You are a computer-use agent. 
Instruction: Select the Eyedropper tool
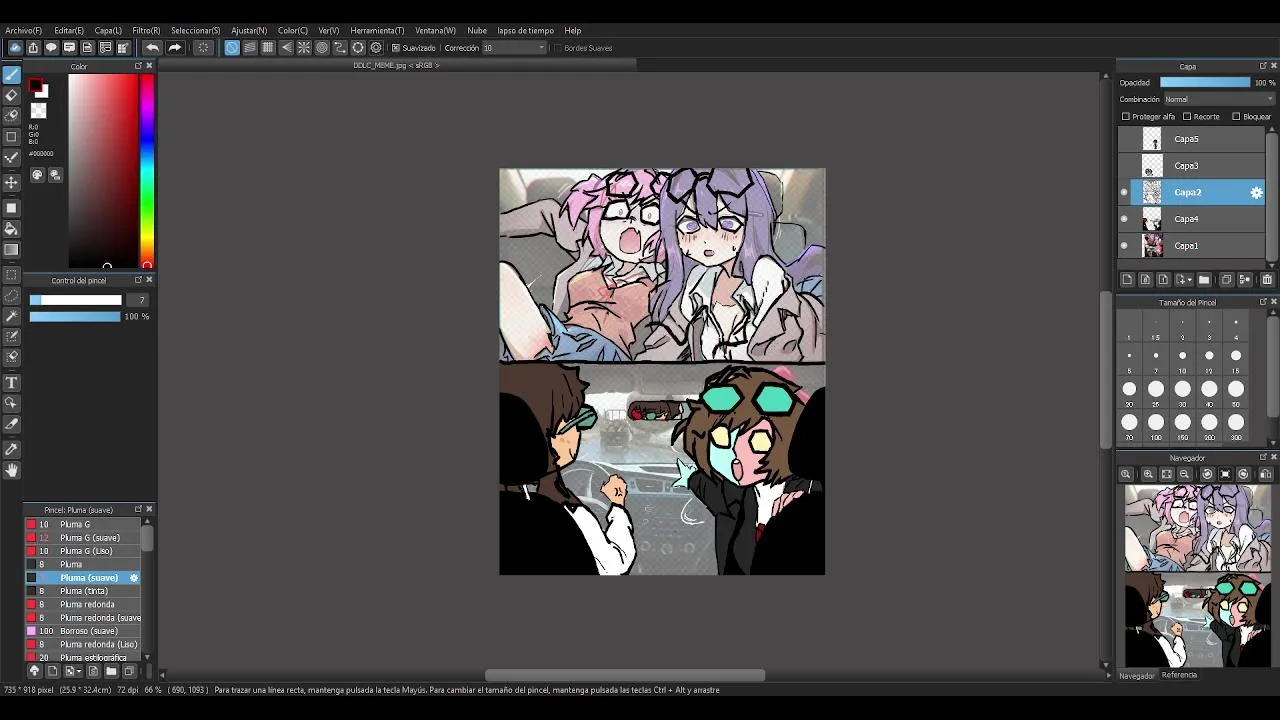[12, 450]
